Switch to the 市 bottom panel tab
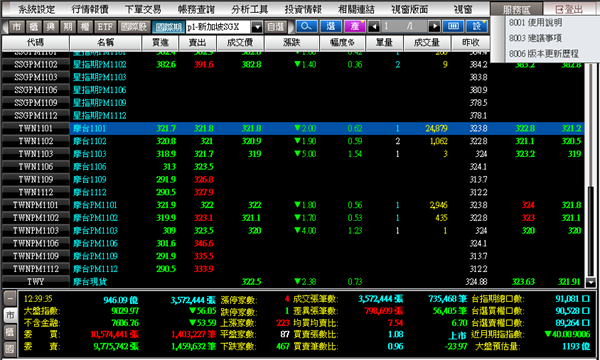The height and width of the screenshot is (360, 600). 10,315
